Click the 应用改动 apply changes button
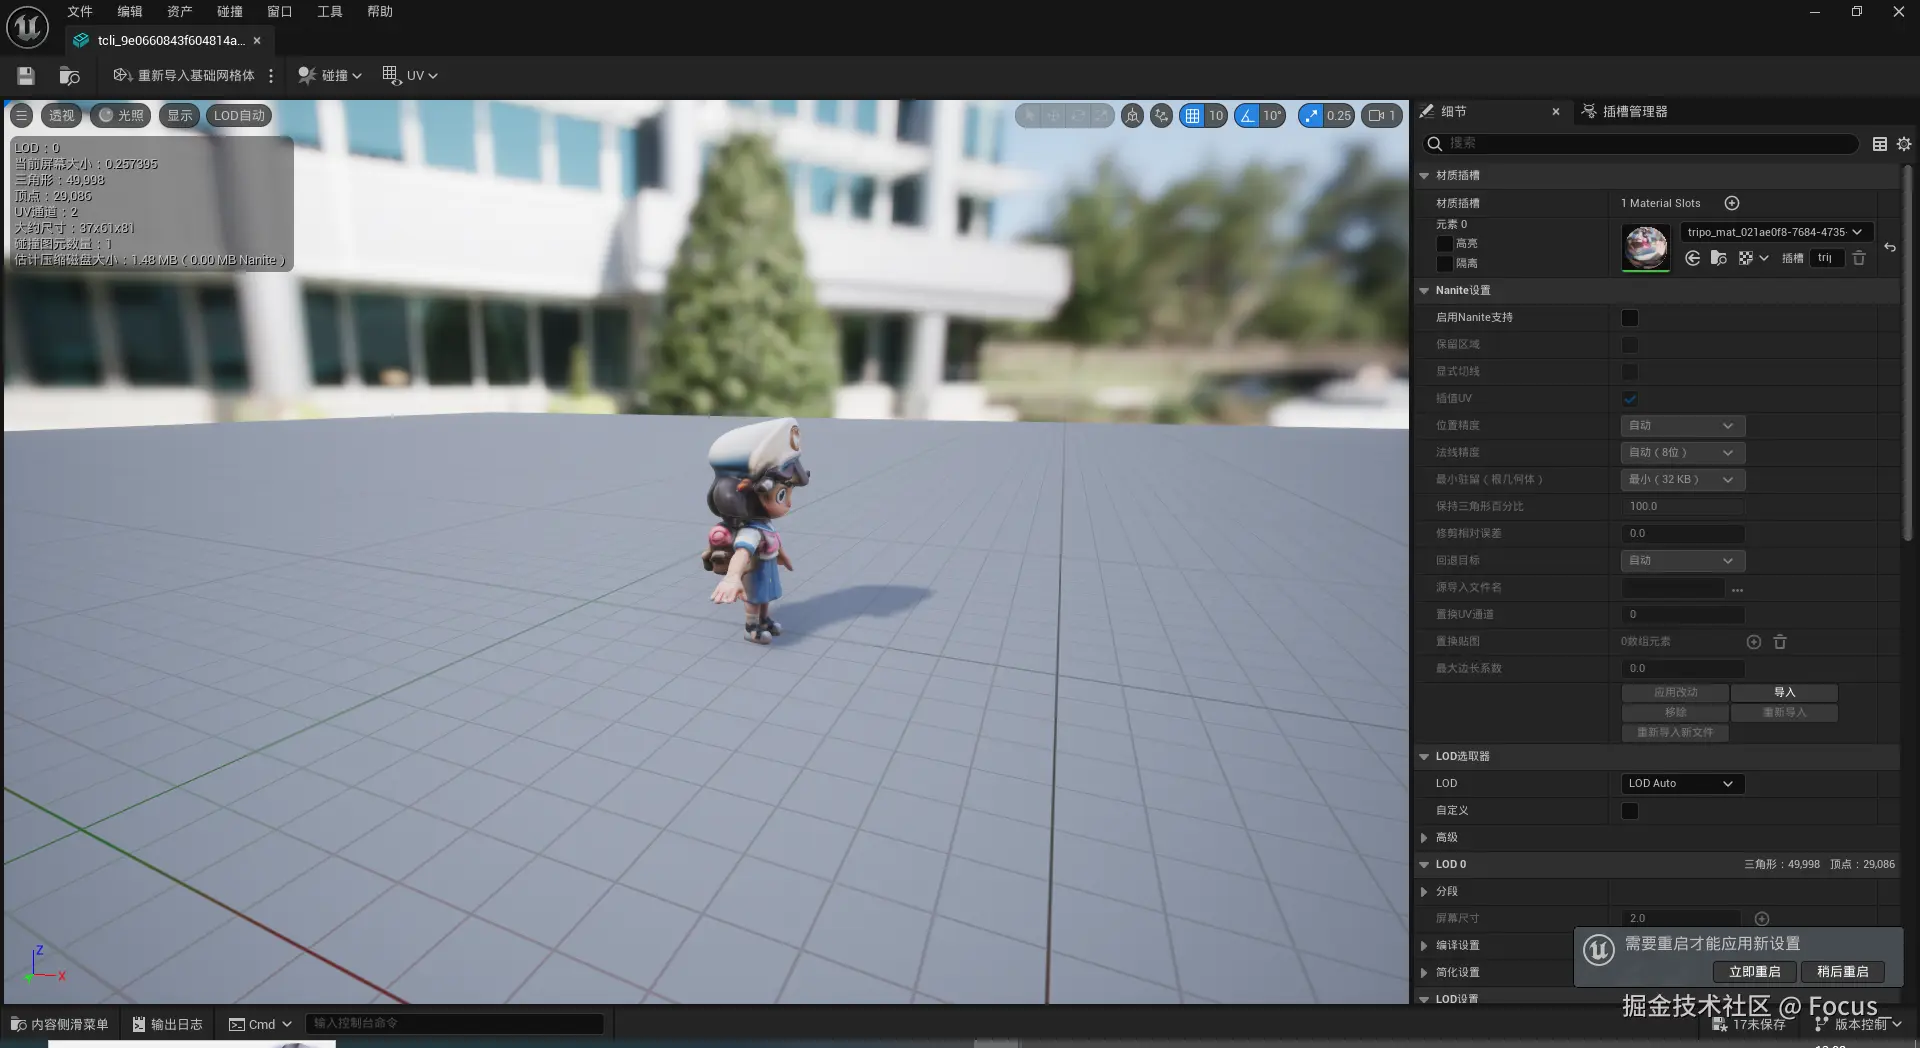This screenshot has height=1048, width=1920. click(x=1675, y=693)
